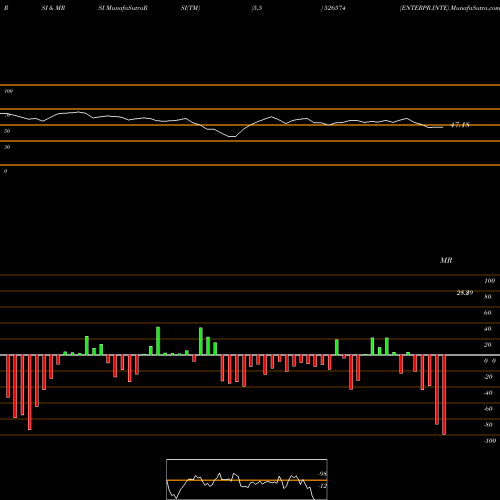The width and height of the screenshot is (500, 500).
Task: Click the mini overview chart thumbnail
Action: click(x=247, y=479)
